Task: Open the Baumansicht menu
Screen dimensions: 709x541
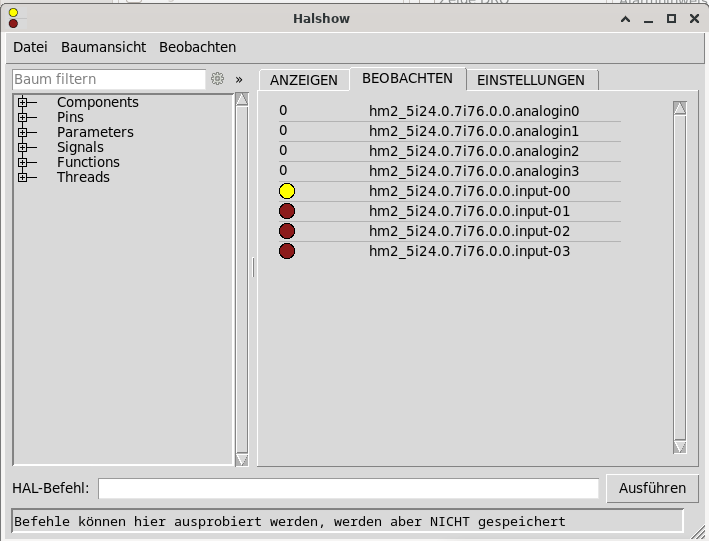Action: (104, 47)
